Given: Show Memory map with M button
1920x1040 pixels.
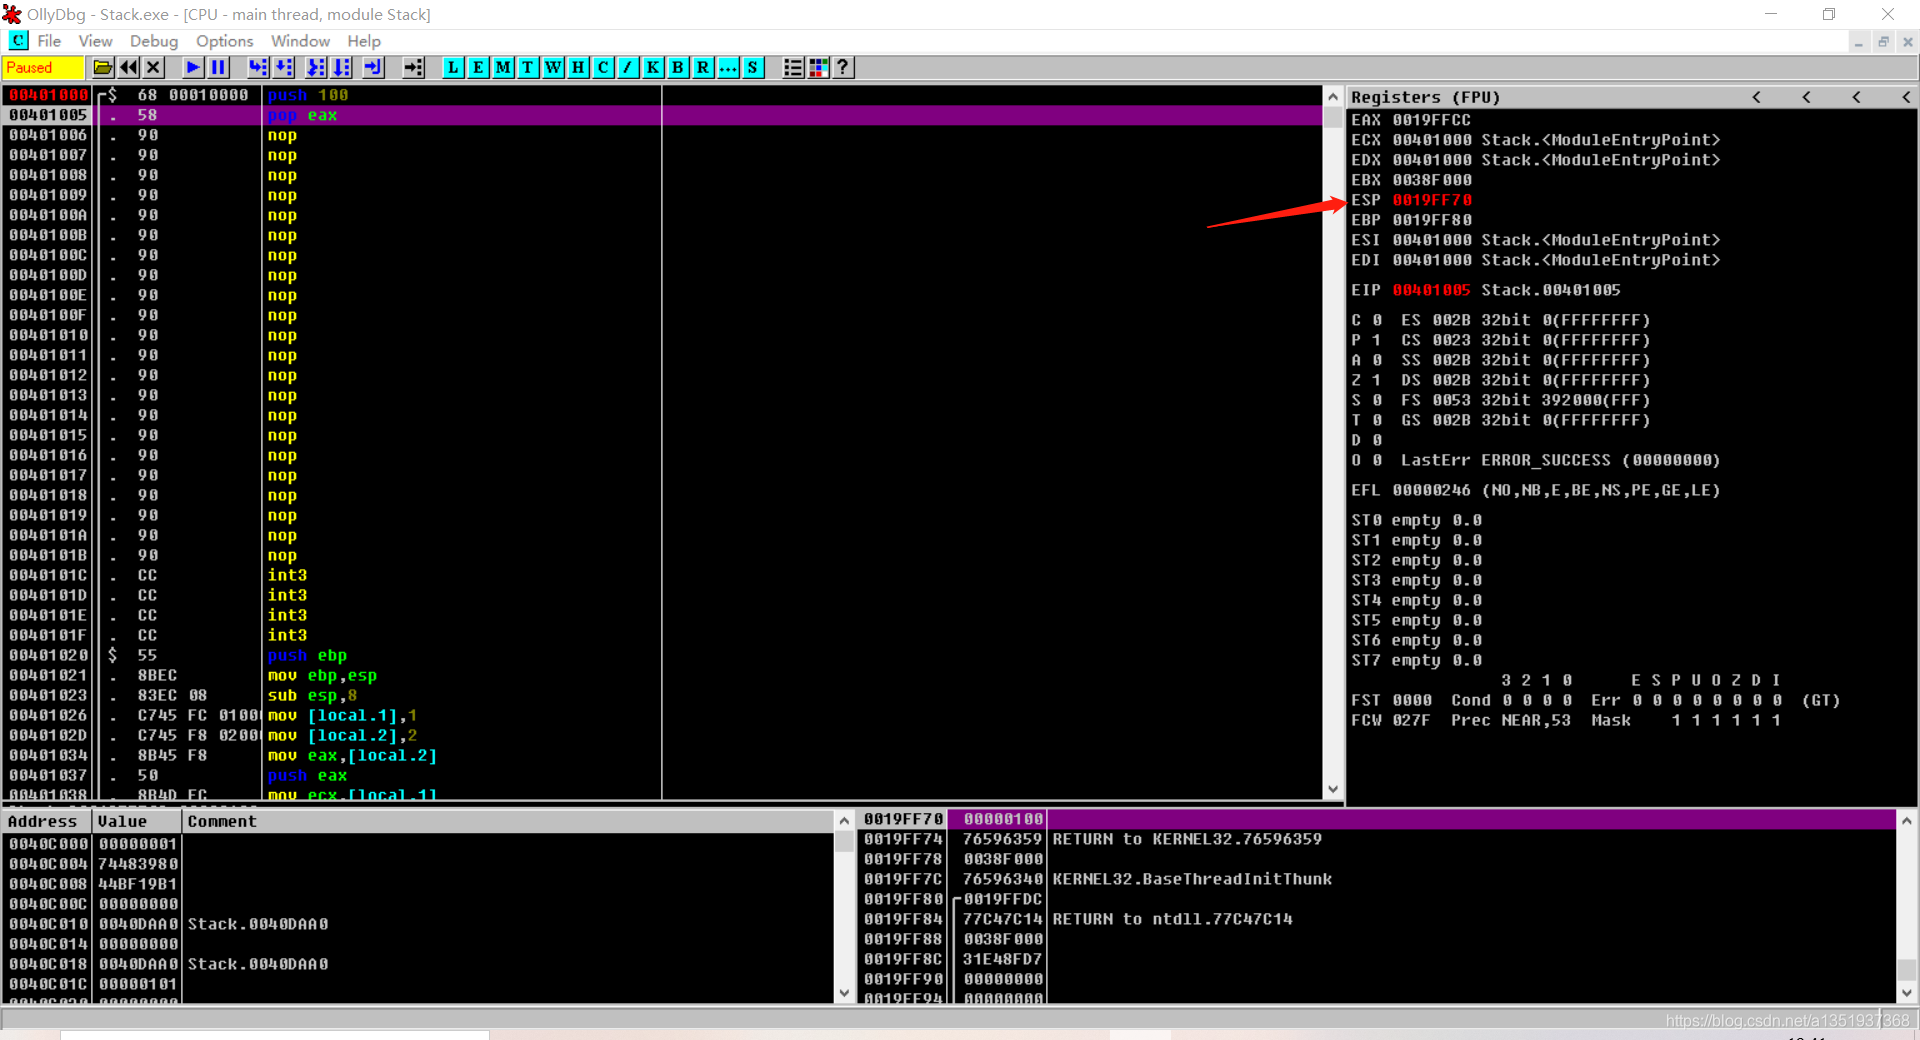Looking at the screenshot, I should coord(504,67).
